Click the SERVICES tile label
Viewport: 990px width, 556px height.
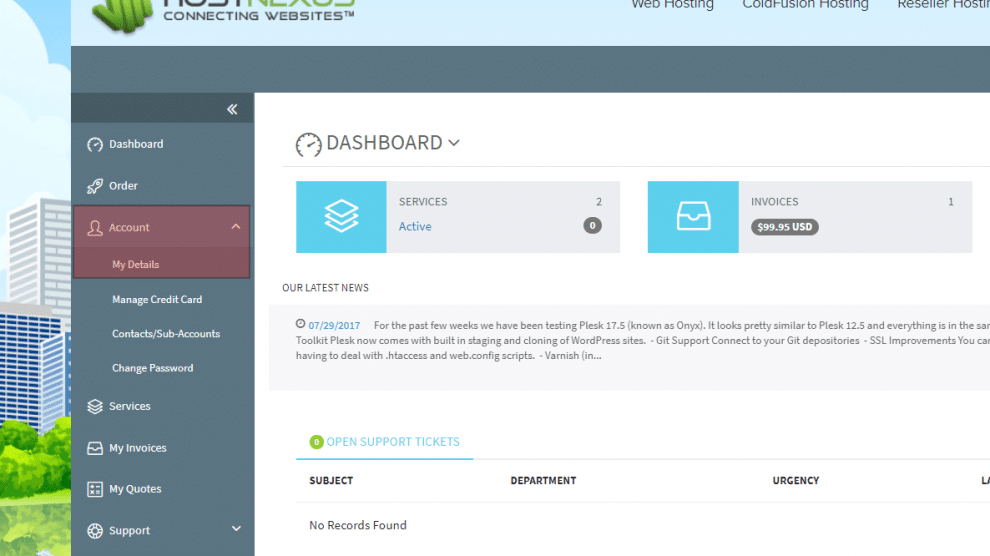[x=422, y=201]
